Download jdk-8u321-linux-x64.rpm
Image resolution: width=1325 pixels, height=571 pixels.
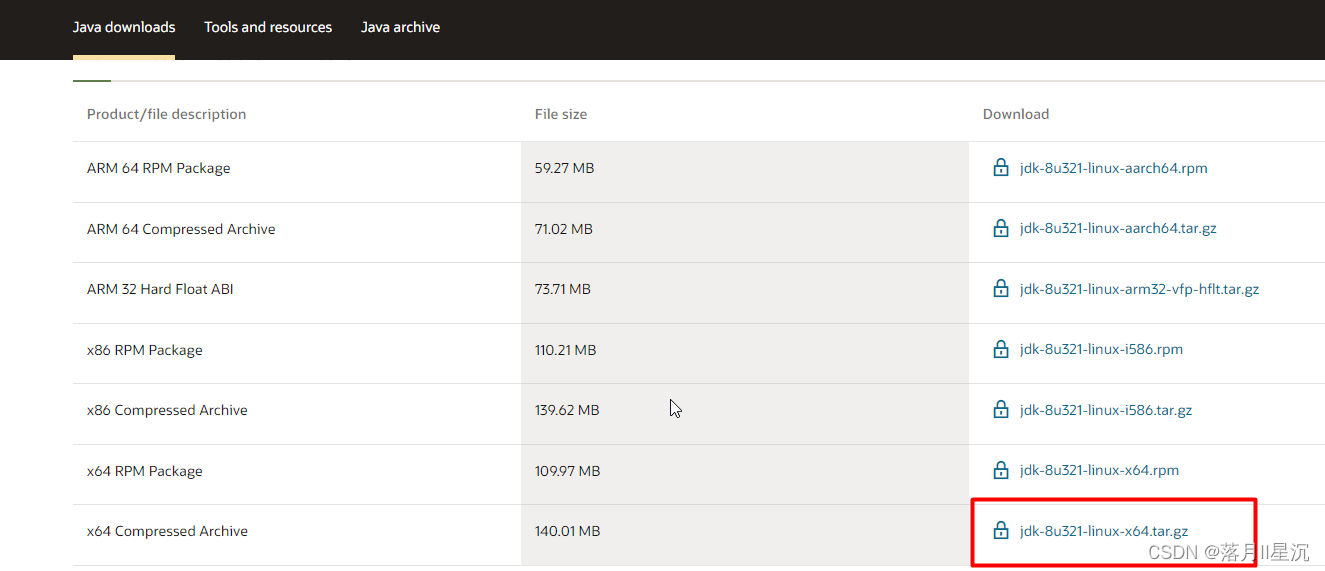(x=1099, y=470)
